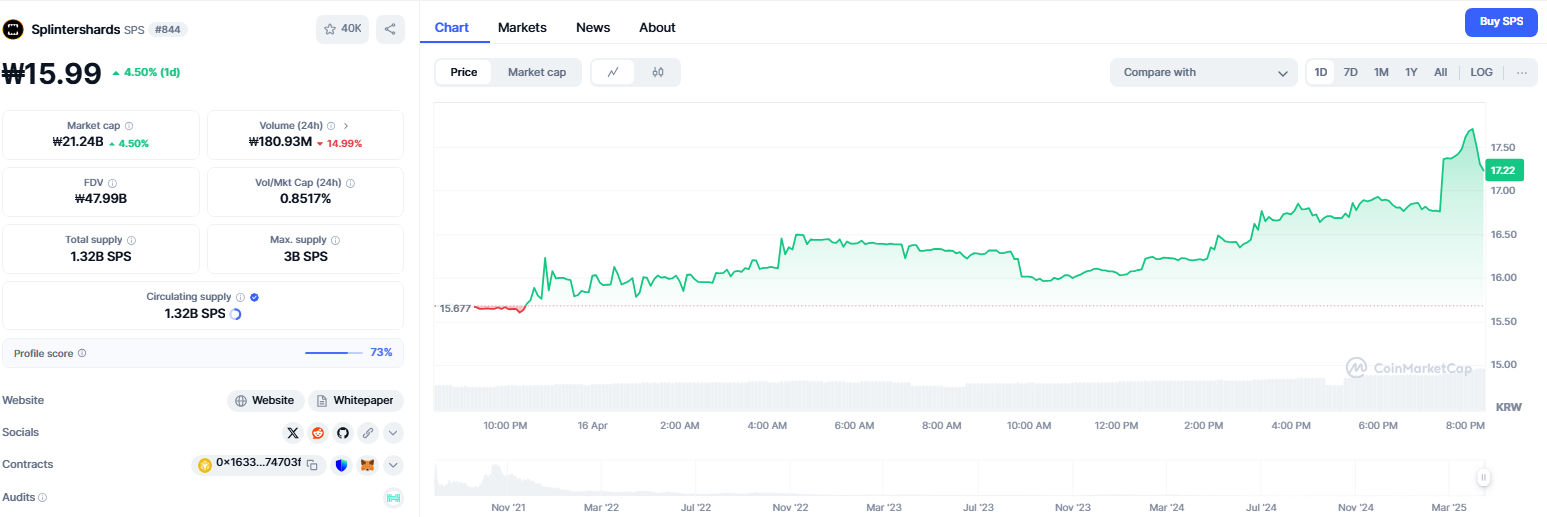
Task: Show Max. supply info icon
Action: (335, 240)
